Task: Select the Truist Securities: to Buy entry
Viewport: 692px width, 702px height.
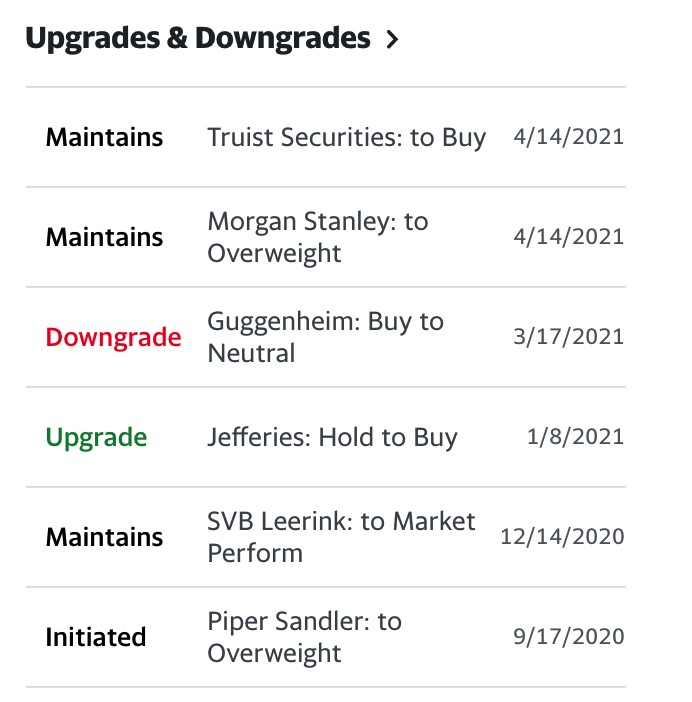Action: (346, 137)
